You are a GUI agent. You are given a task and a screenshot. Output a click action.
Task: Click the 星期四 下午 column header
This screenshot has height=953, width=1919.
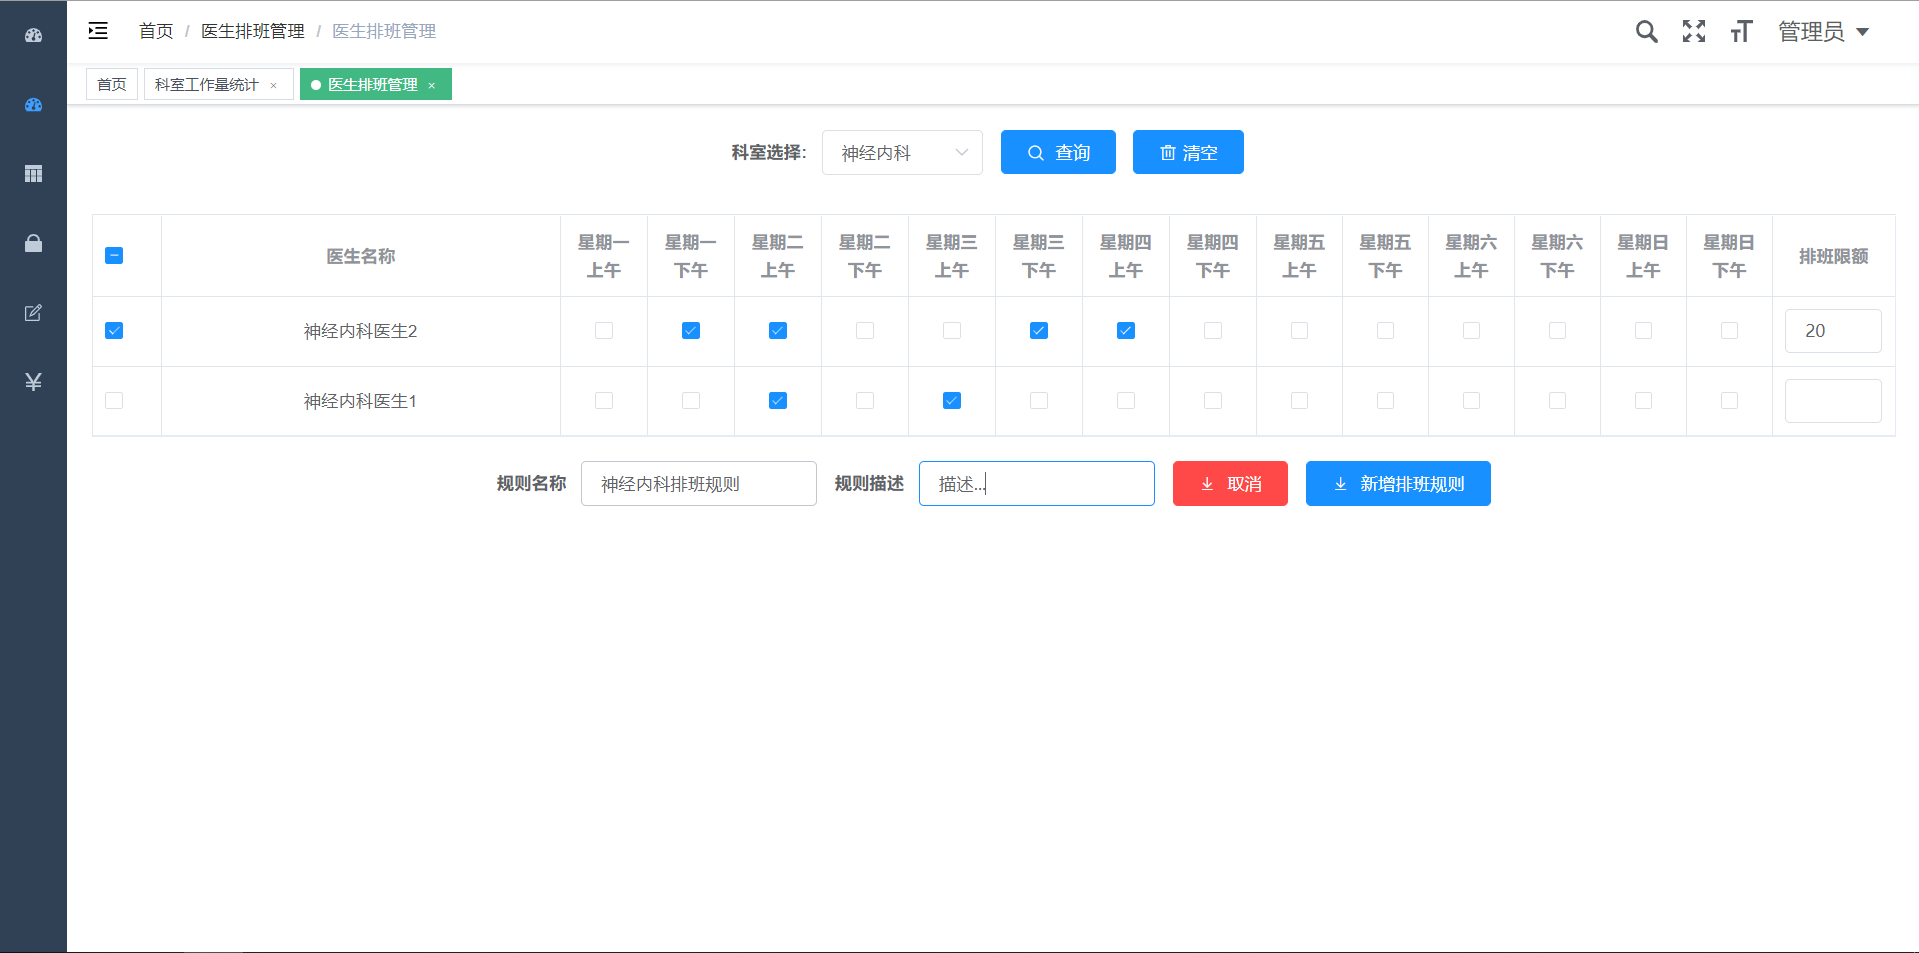(x=1213, y=256)
